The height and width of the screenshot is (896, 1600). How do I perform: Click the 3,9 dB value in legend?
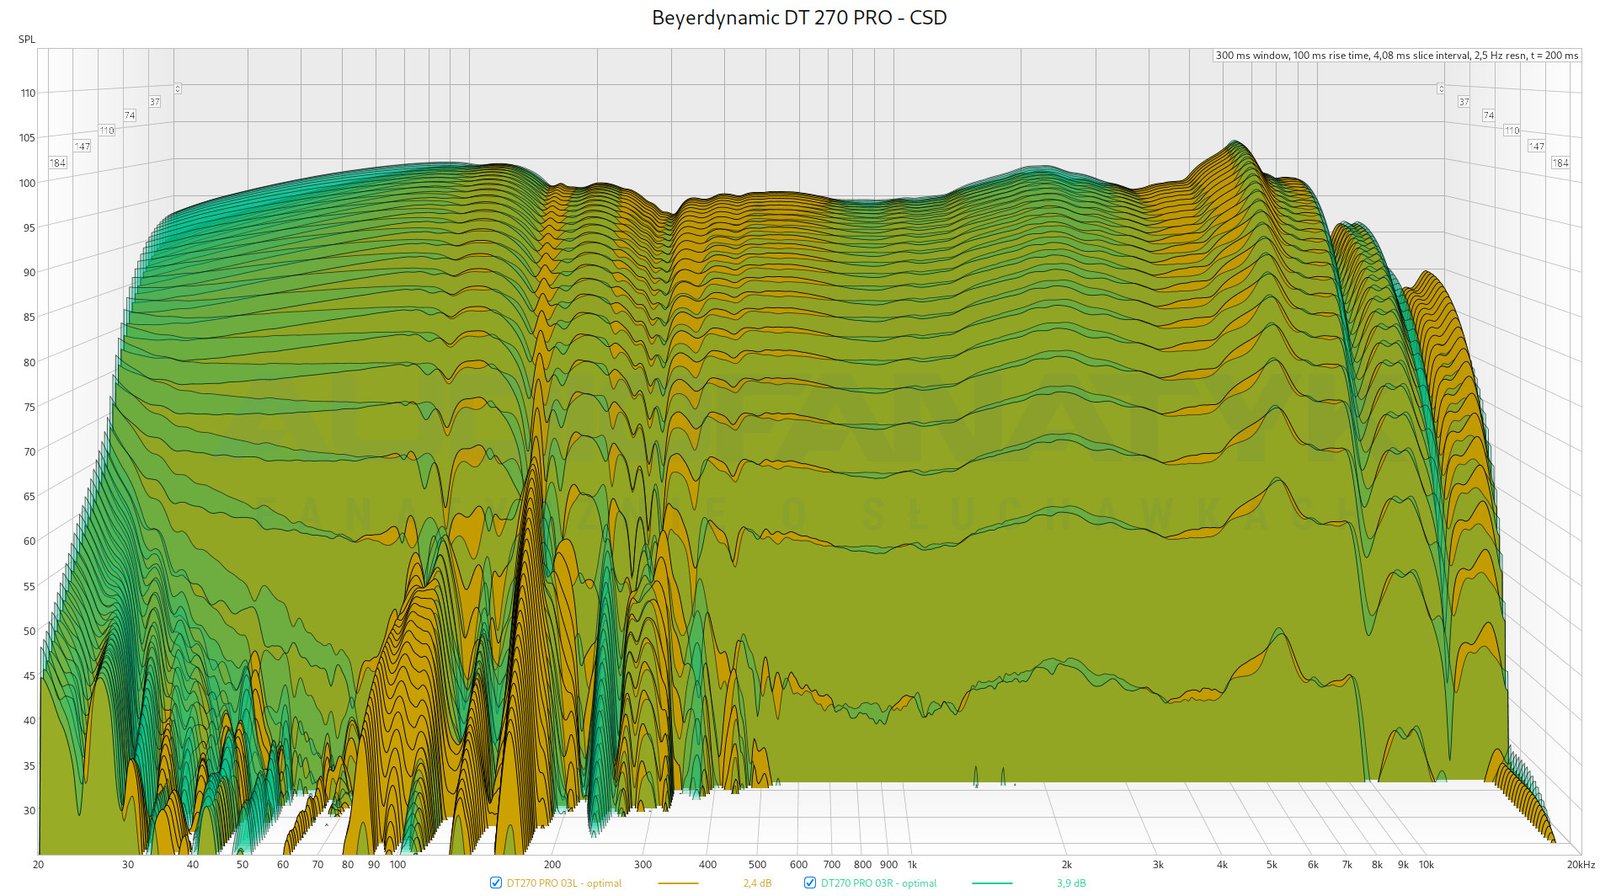[1071, 884]
